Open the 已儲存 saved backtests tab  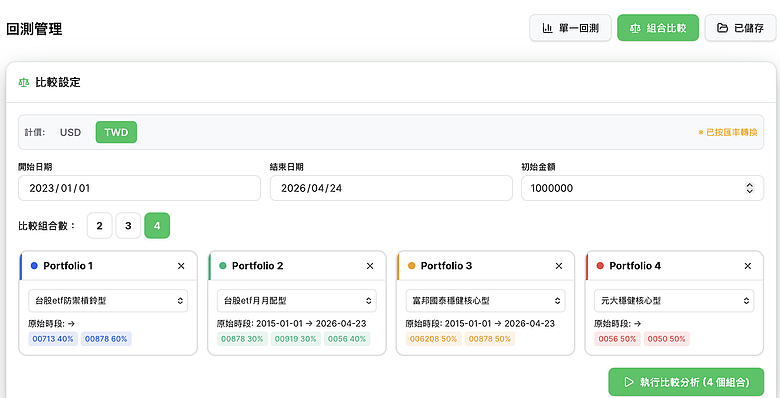pyautogui.click(x=740, y=28)
